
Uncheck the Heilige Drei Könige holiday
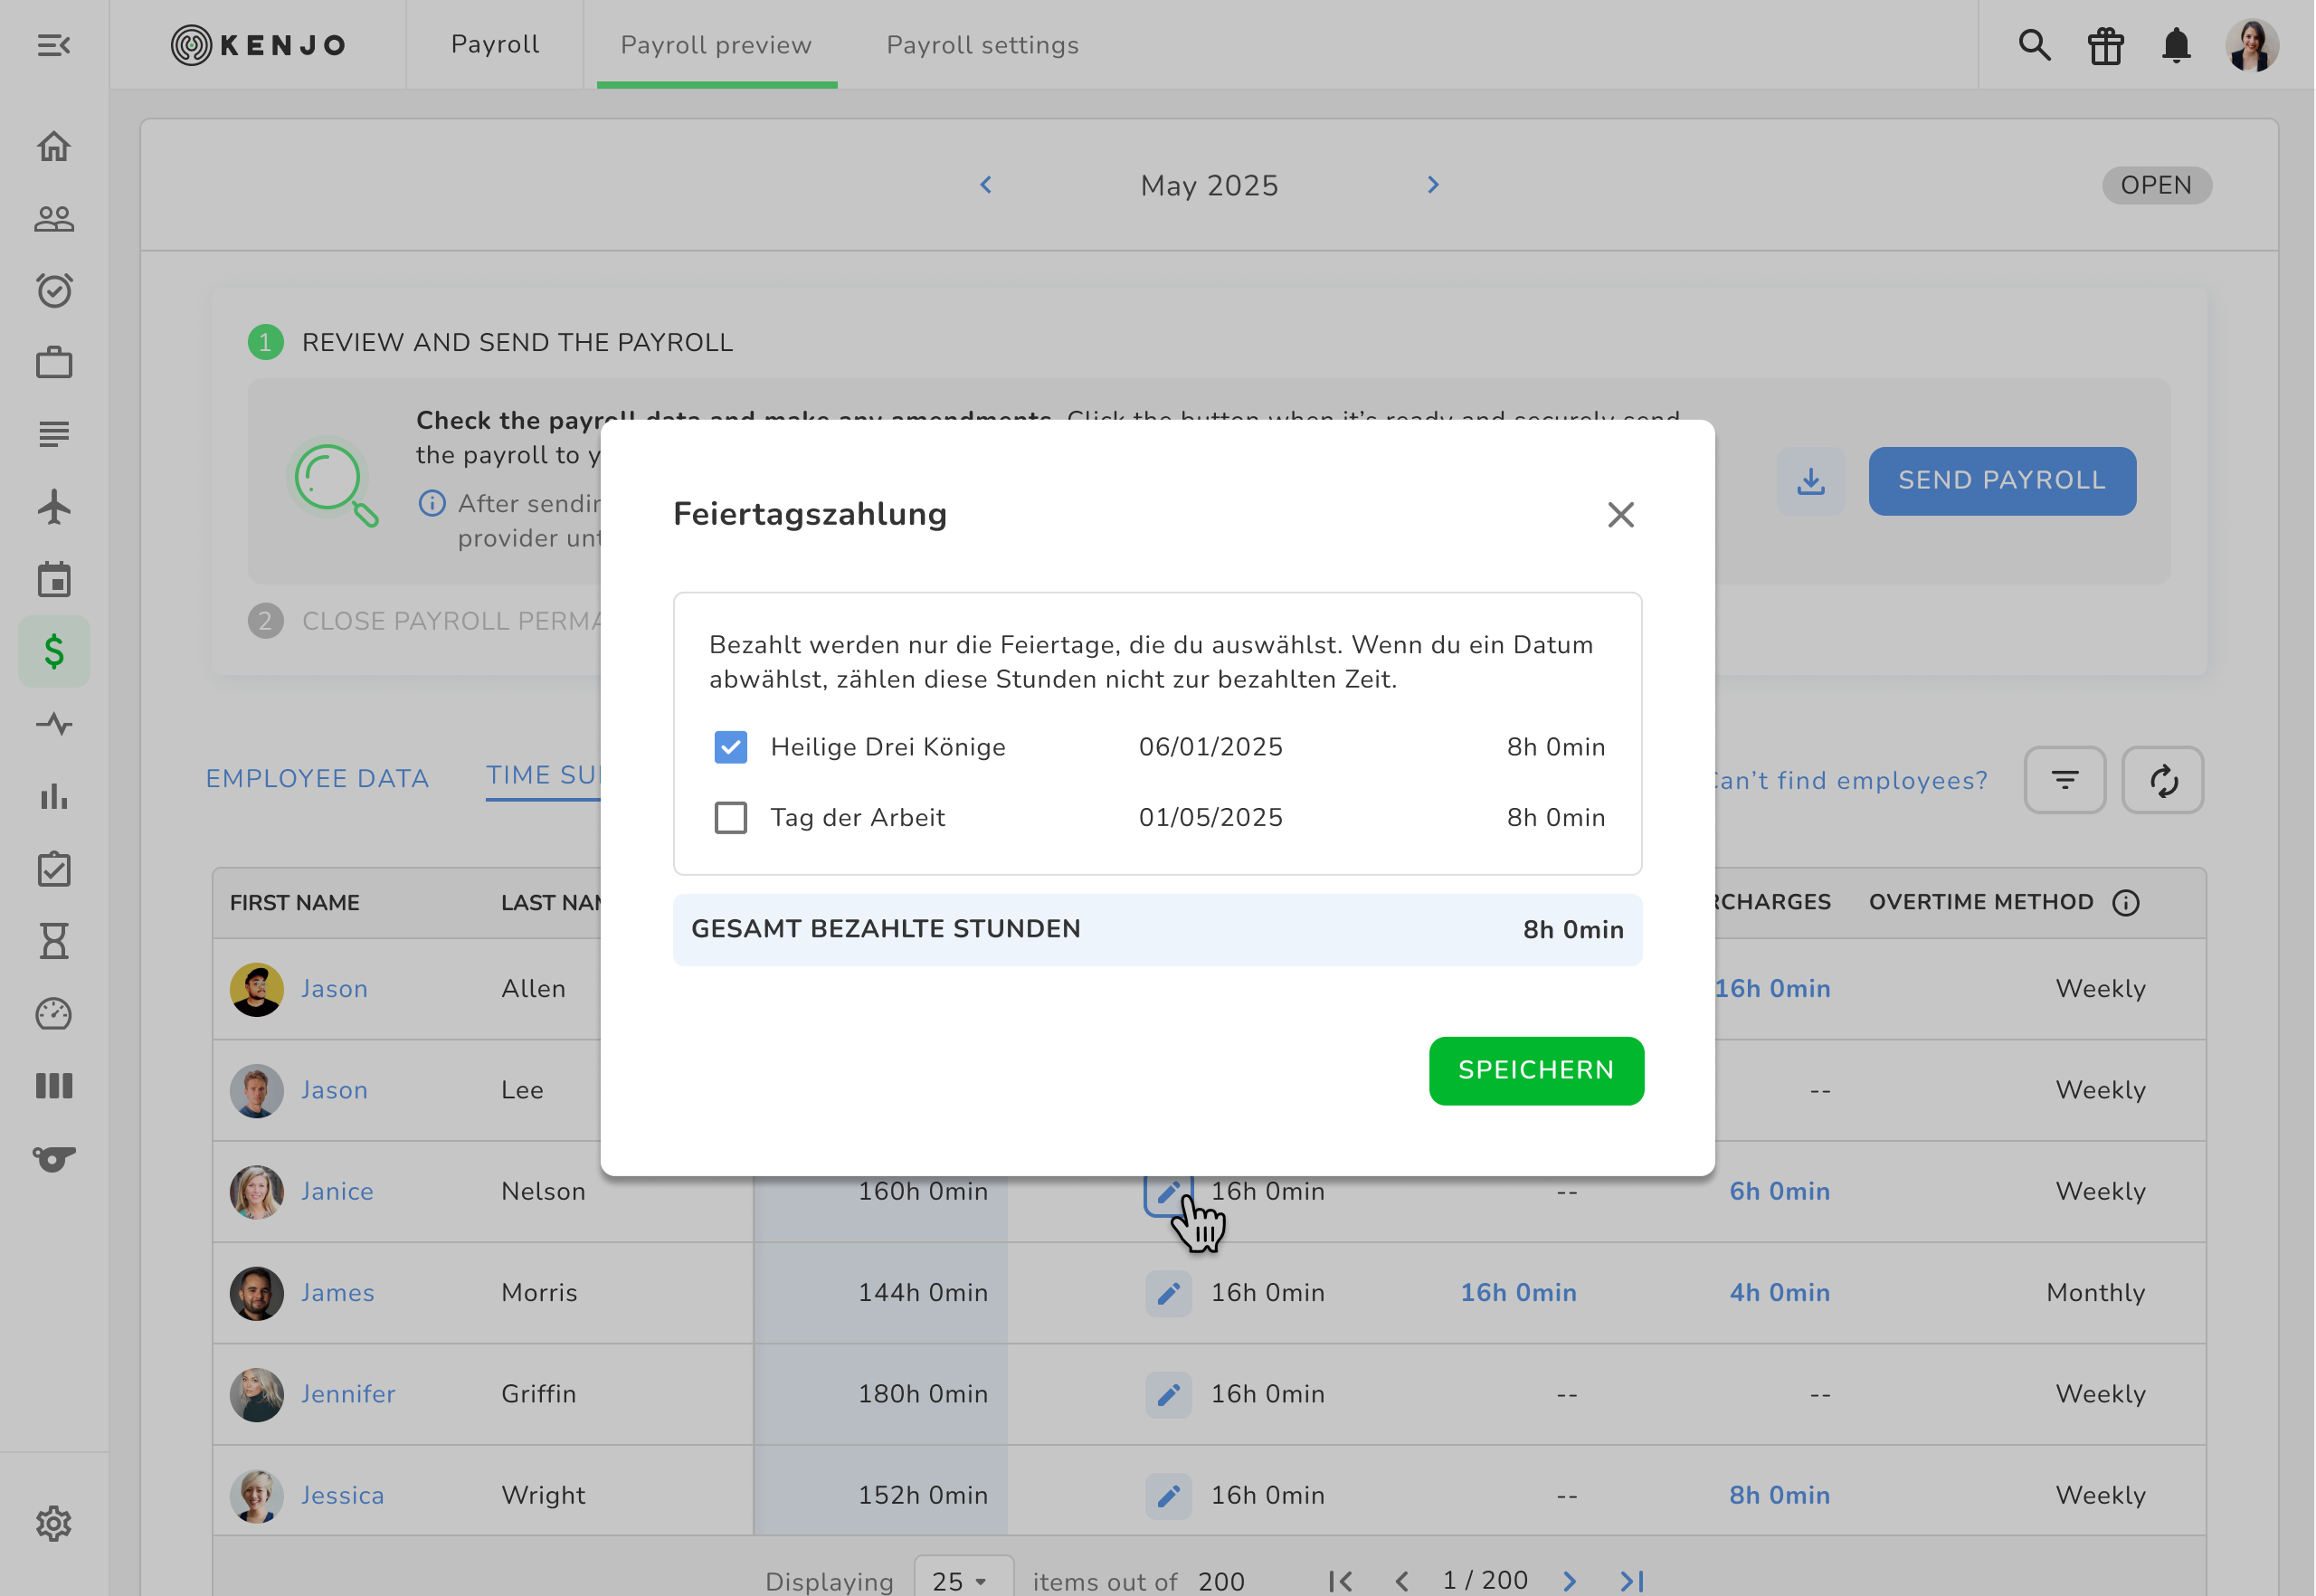tap(731, 747)
